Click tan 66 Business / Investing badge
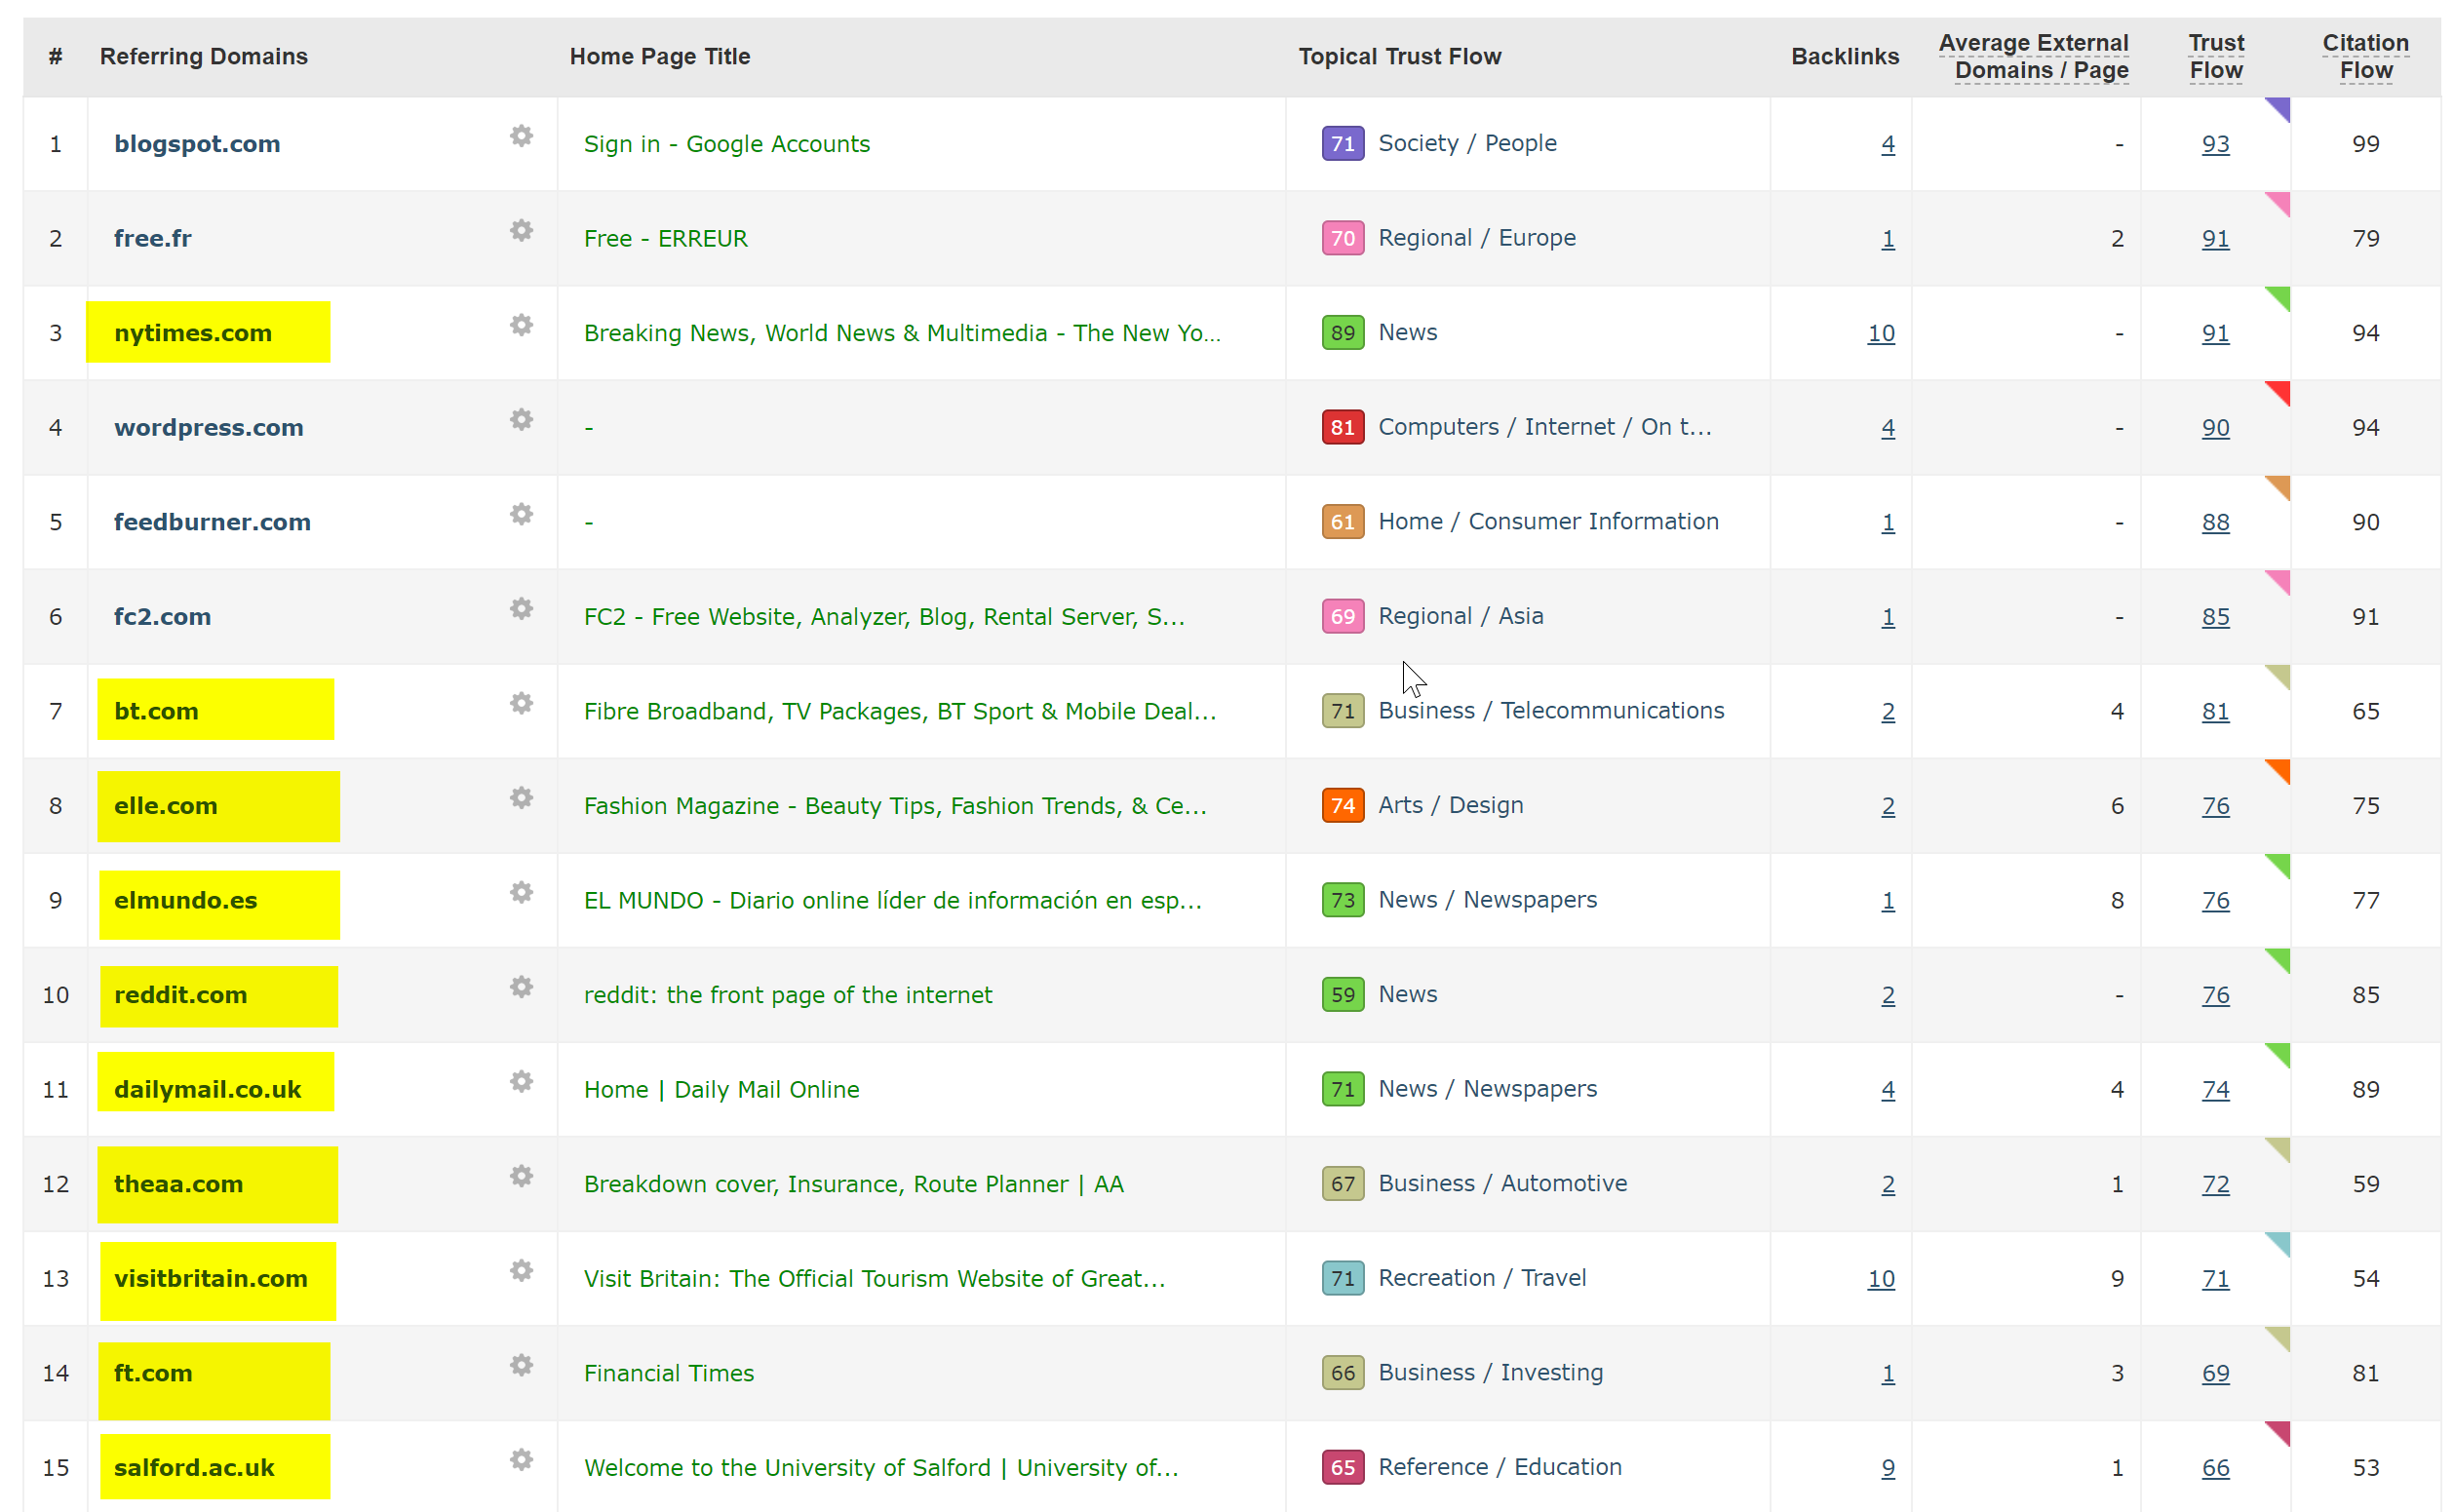This screenshot has width=2454, height=1512. (1343, 1374)
